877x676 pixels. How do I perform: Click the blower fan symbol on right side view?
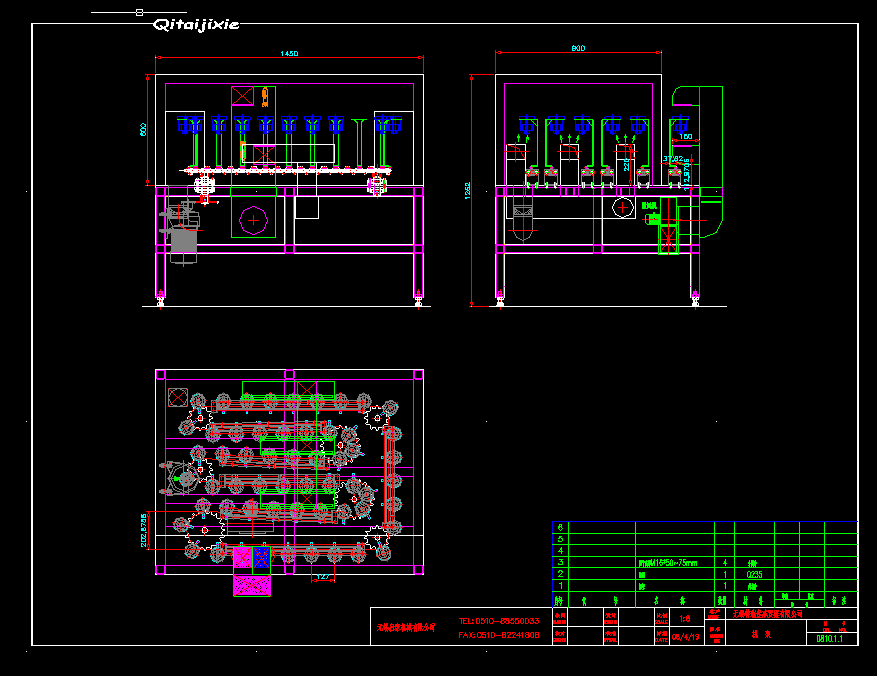point(668,238)
